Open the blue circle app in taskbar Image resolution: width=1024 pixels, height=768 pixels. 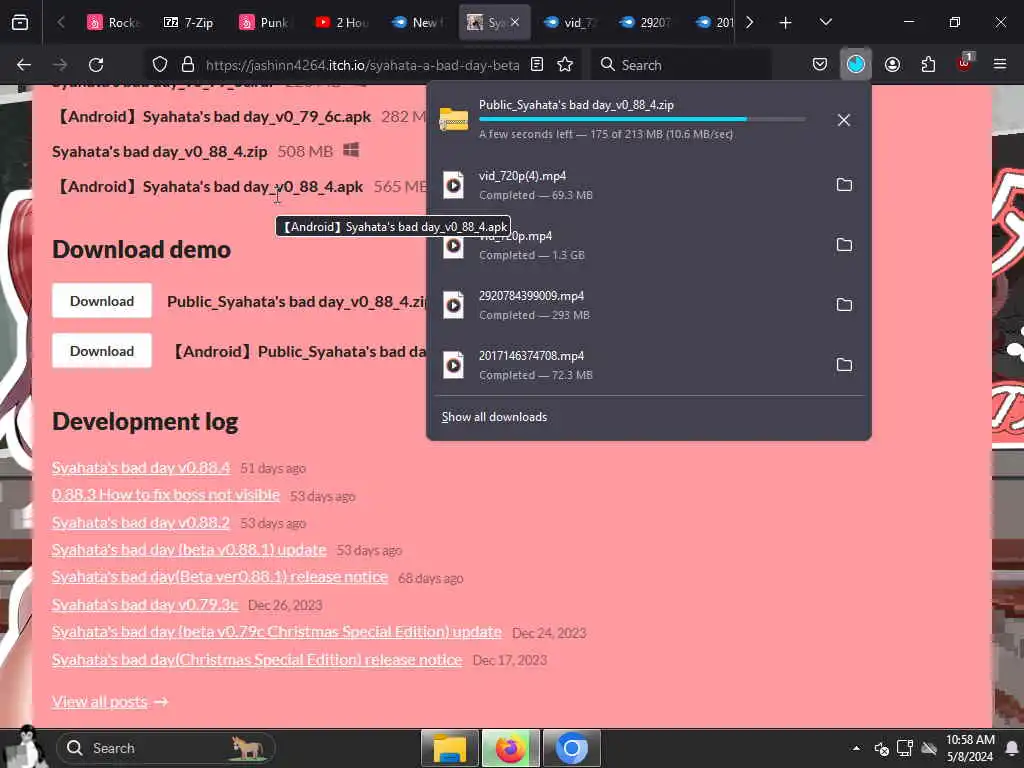coord(571,748)
